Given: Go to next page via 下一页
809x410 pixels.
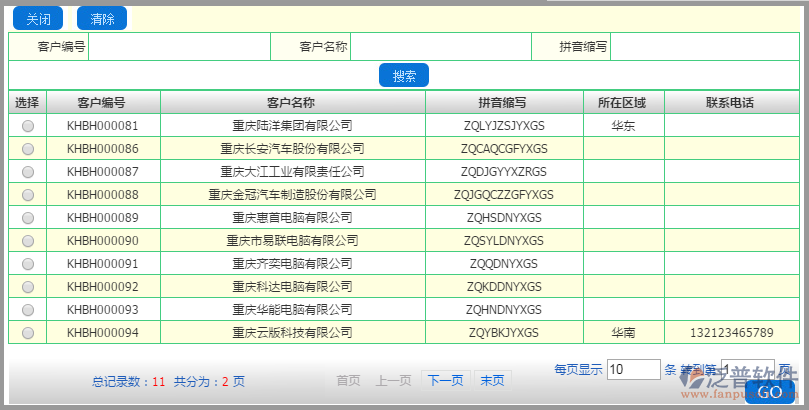Looking at the screenshot, I should (x=445, y=381).
